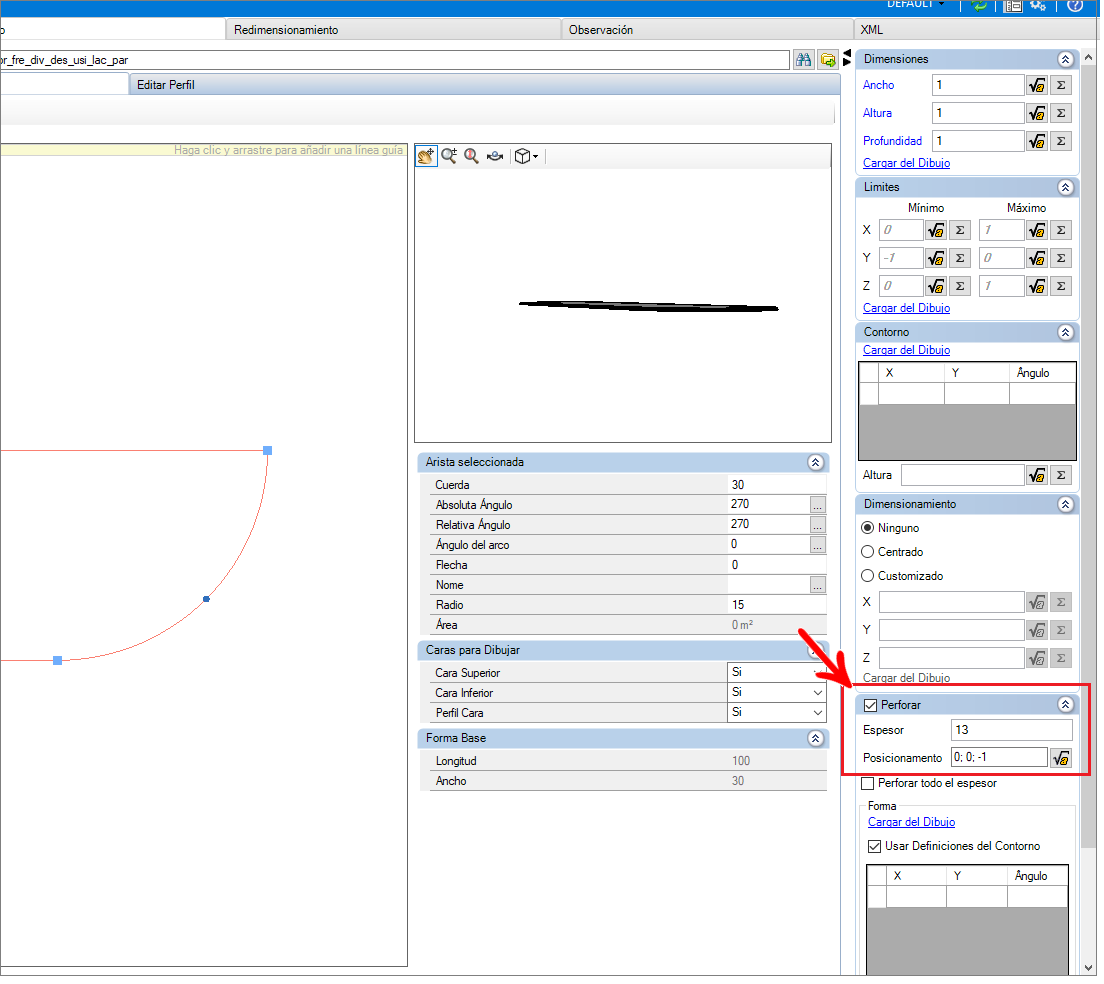Click the refresh icon in top bar
Viewport: 1104px width, 984px height.
[x=981, y=5]
